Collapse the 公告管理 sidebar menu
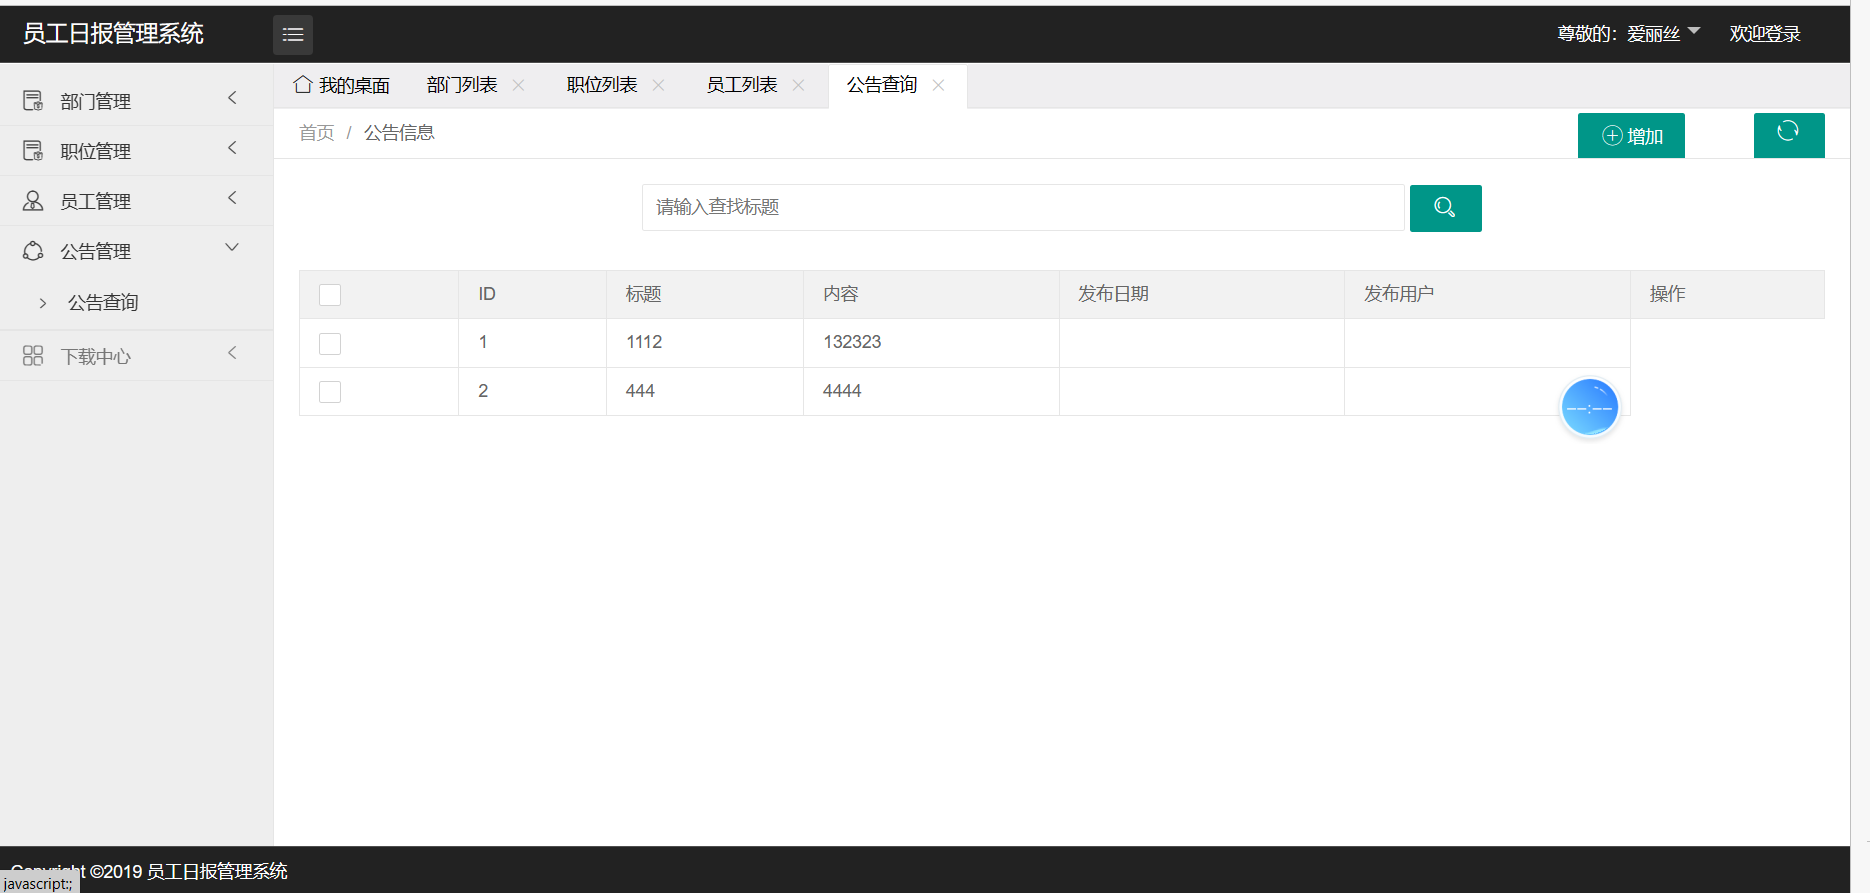Screen dimensions: 1870x893 tap(232, 248)
